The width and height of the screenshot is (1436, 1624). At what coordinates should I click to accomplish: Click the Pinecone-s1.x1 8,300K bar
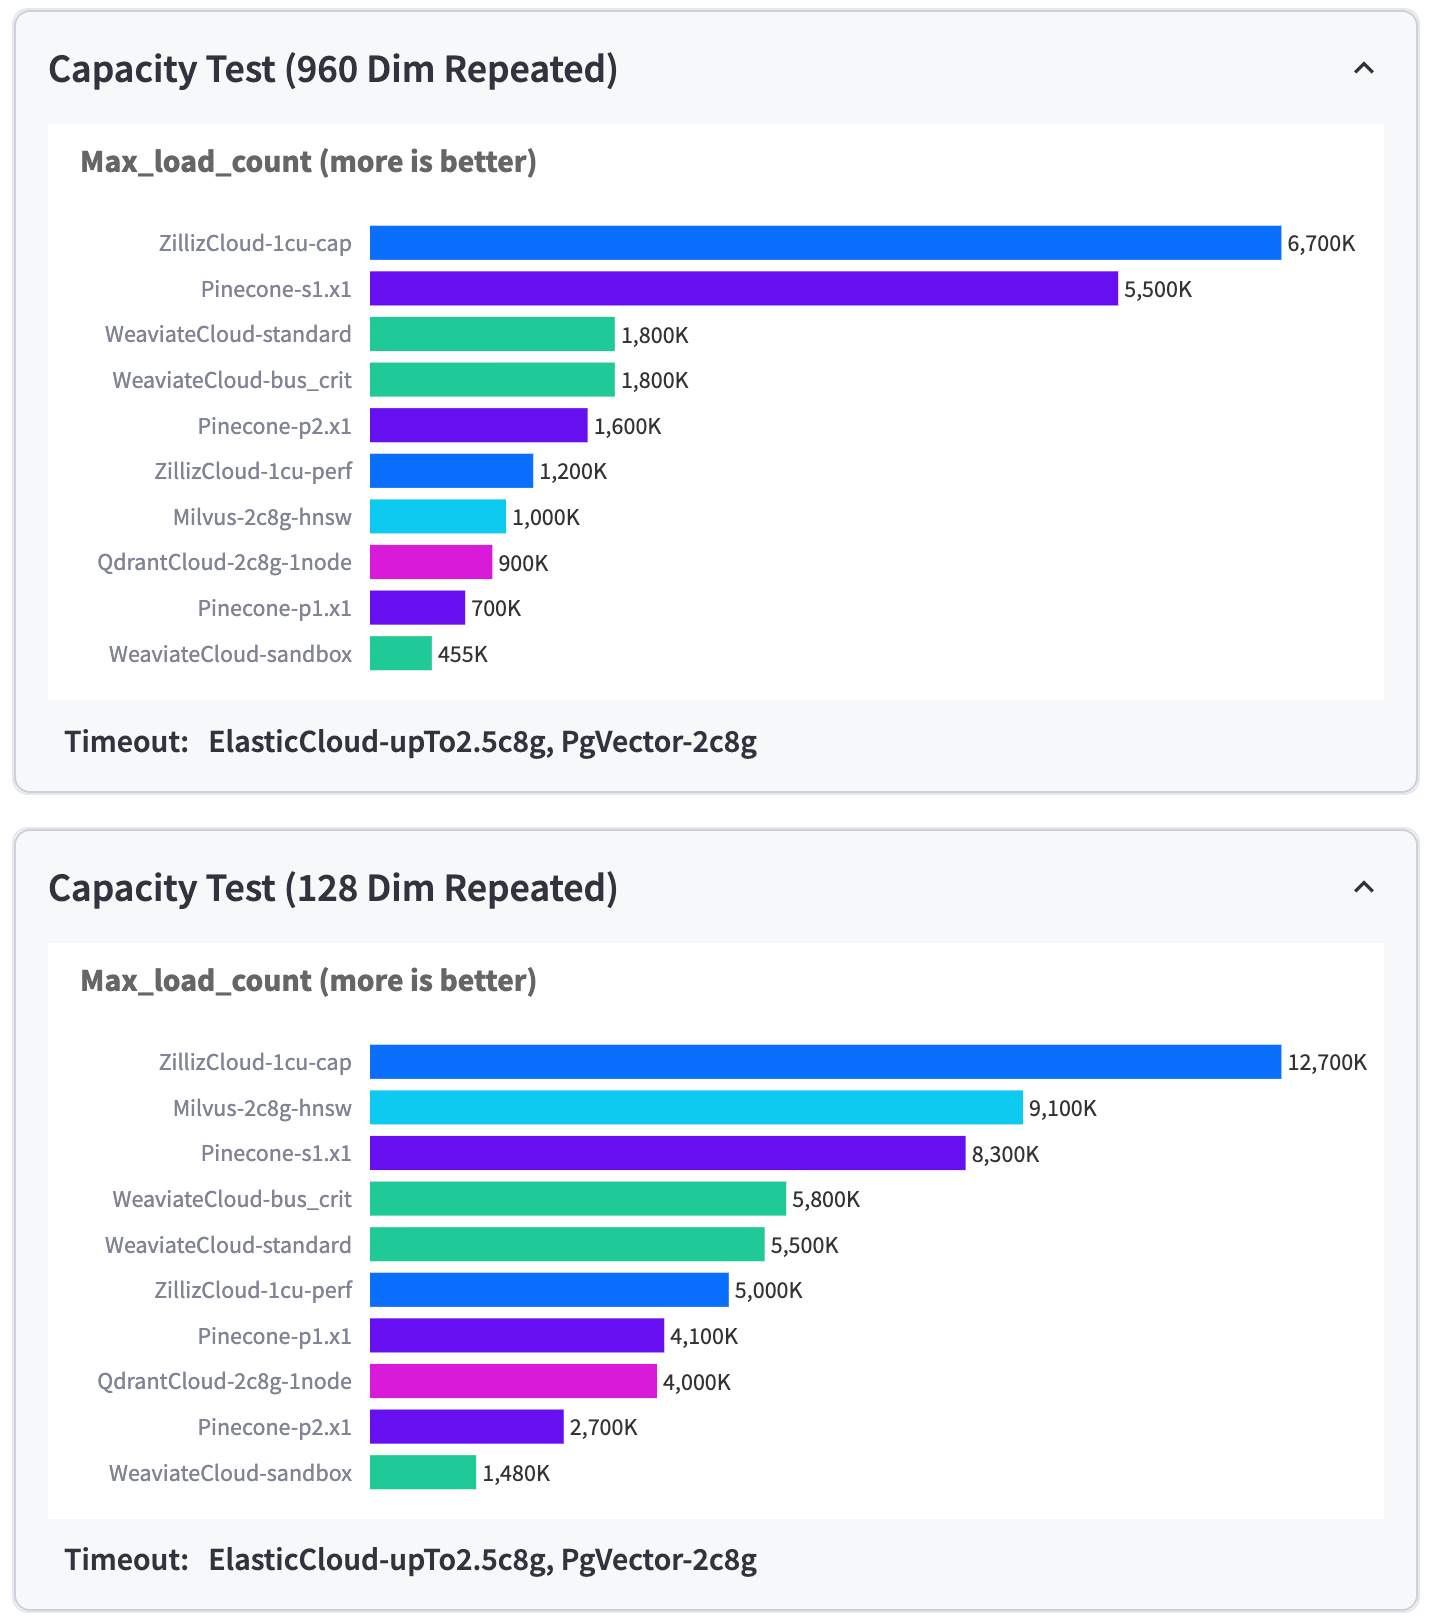pyautogui.click(x=667, y=1154)
